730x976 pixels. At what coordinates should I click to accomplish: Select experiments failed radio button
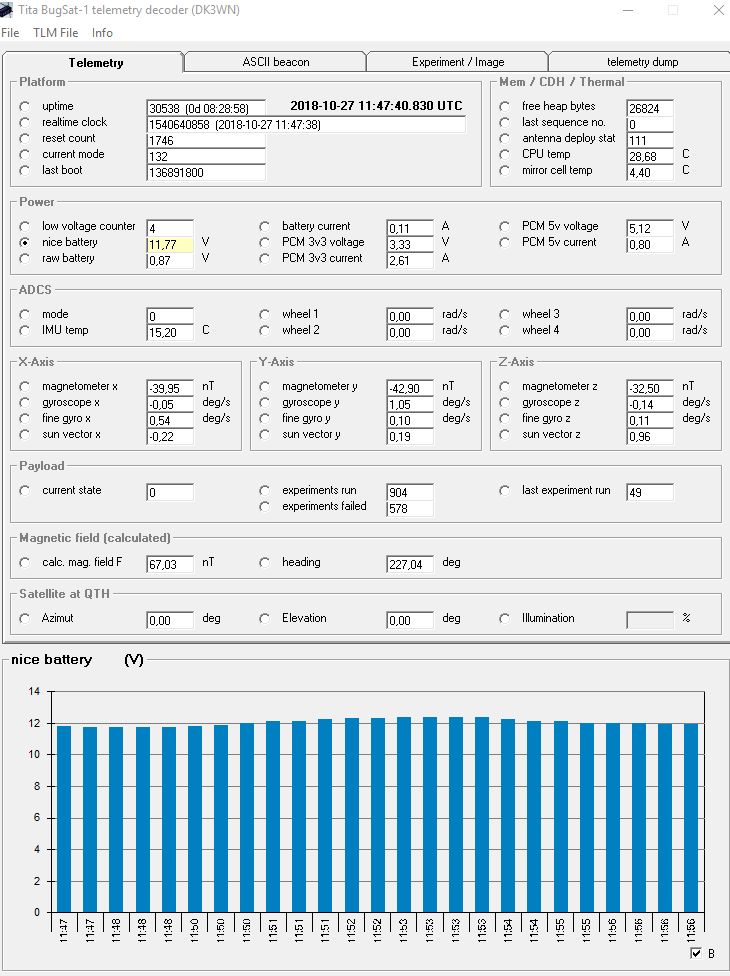(x=265, y=507)
